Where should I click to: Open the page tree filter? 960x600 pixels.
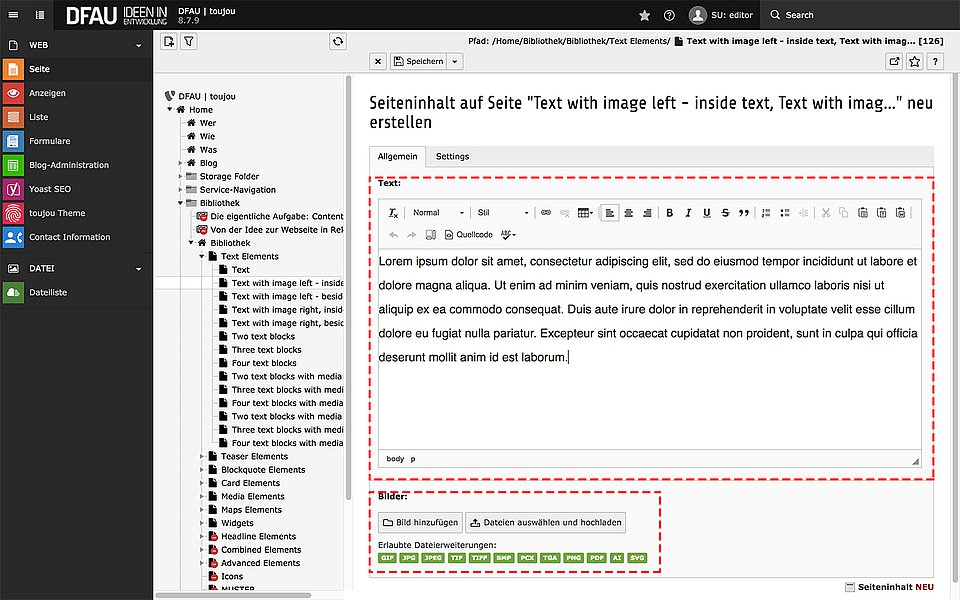189,42
